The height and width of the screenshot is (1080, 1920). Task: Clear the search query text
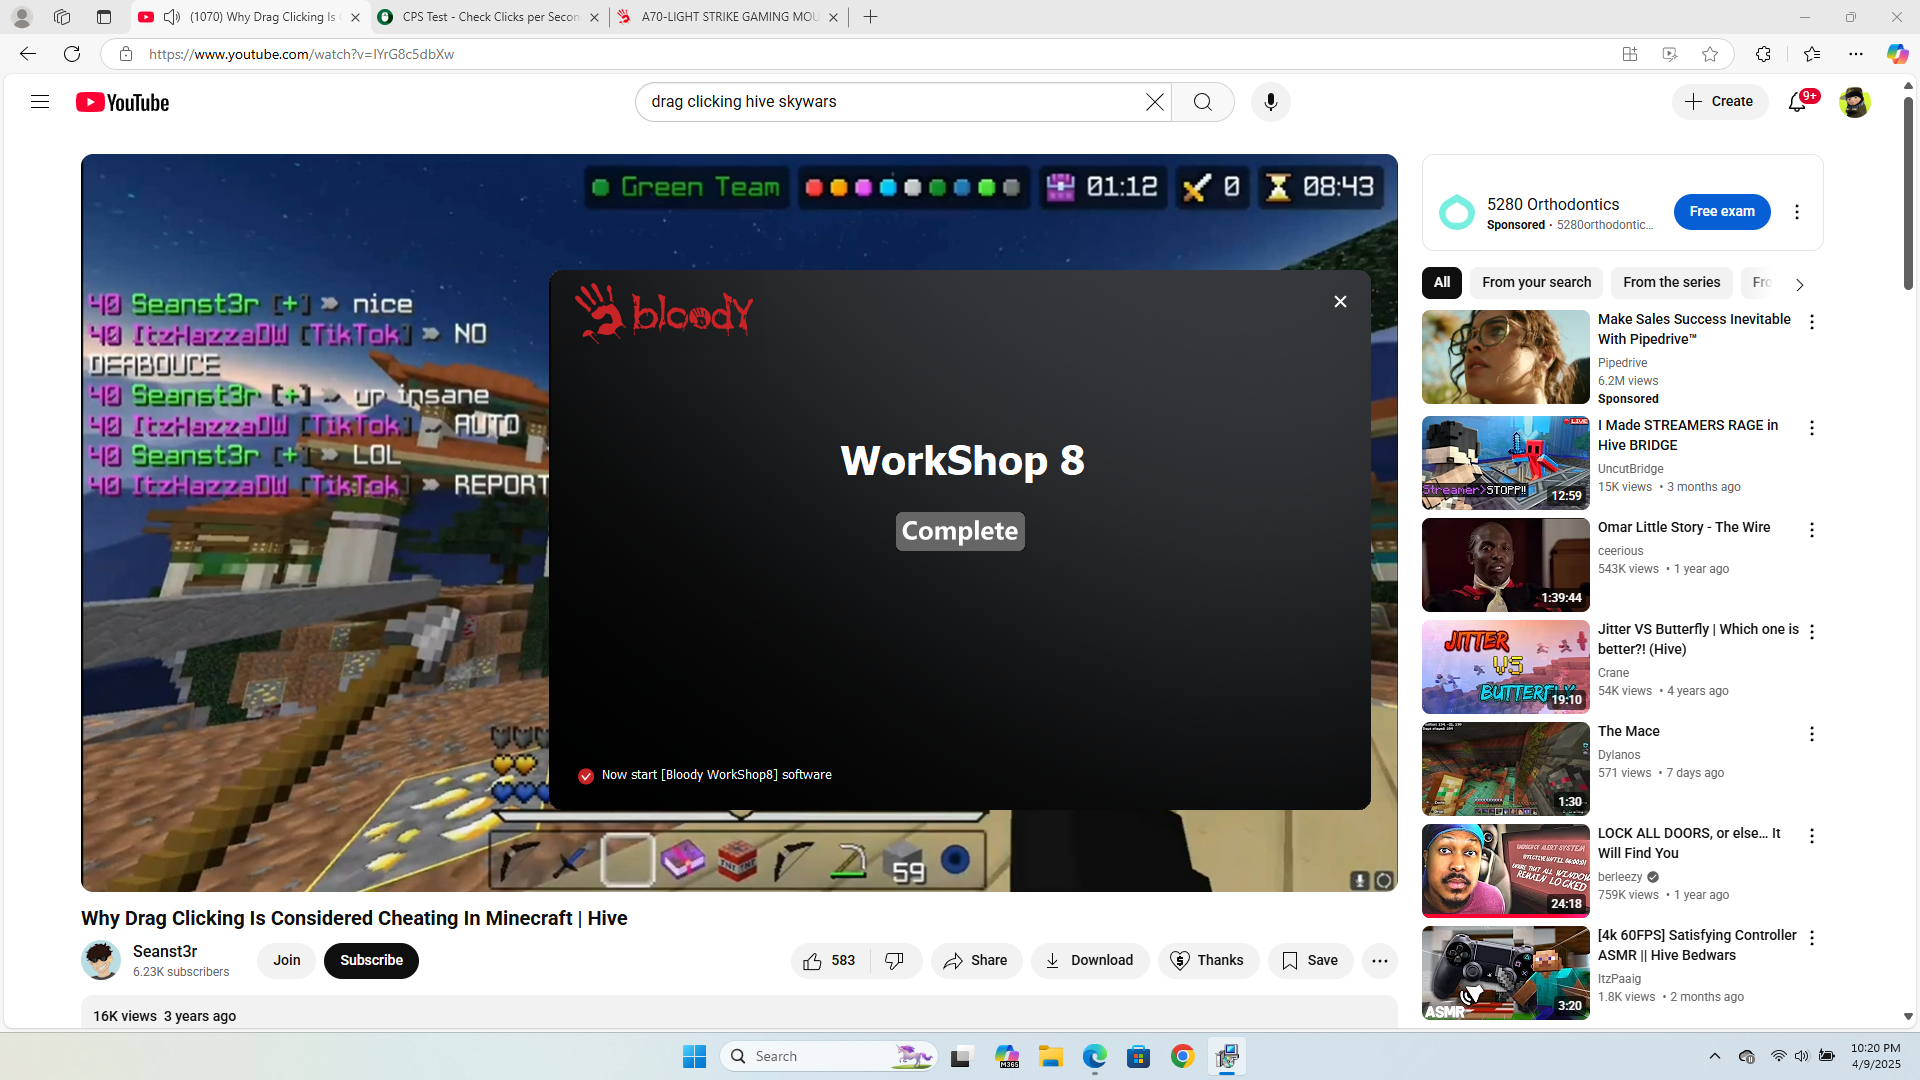pyautogui.click(x=1155, y=102)
